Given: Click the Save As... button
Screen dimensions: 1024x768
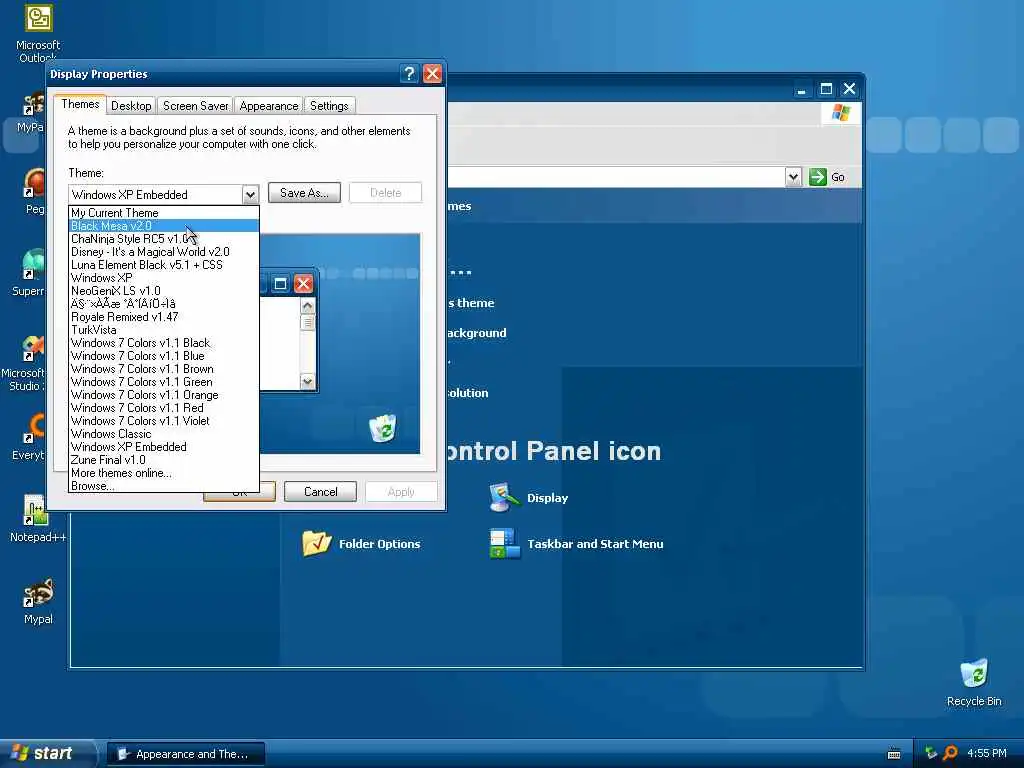Looking at the screenshot, I should [x=304, y=193].
